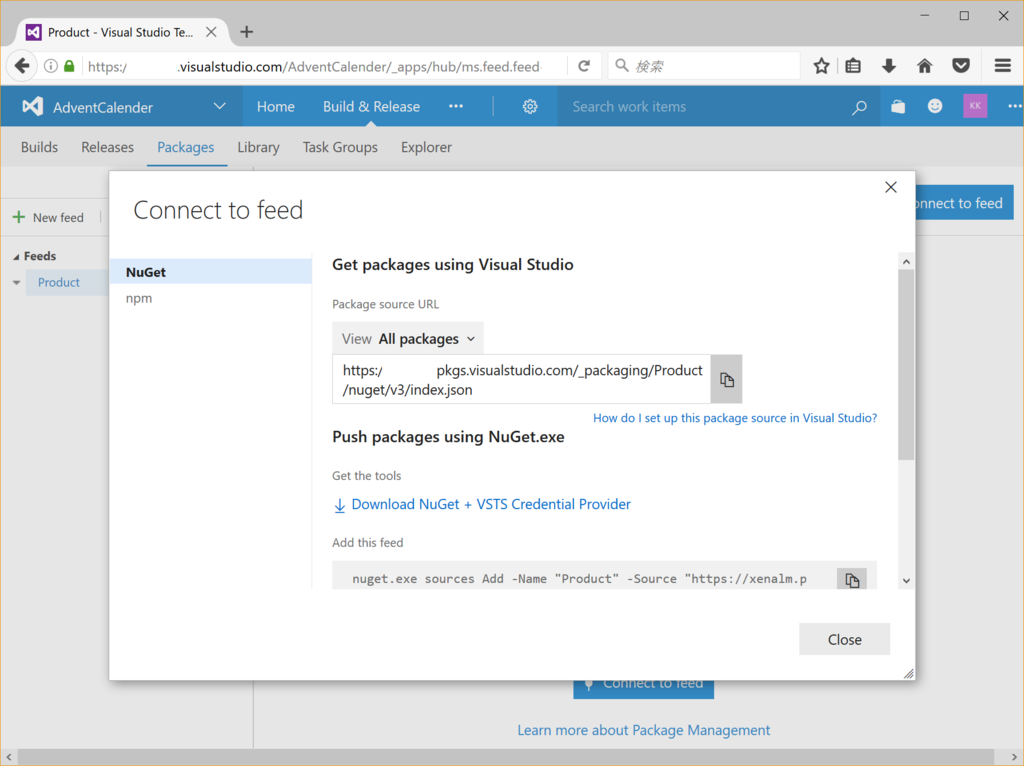Copy the package source URL

[726, 379]
